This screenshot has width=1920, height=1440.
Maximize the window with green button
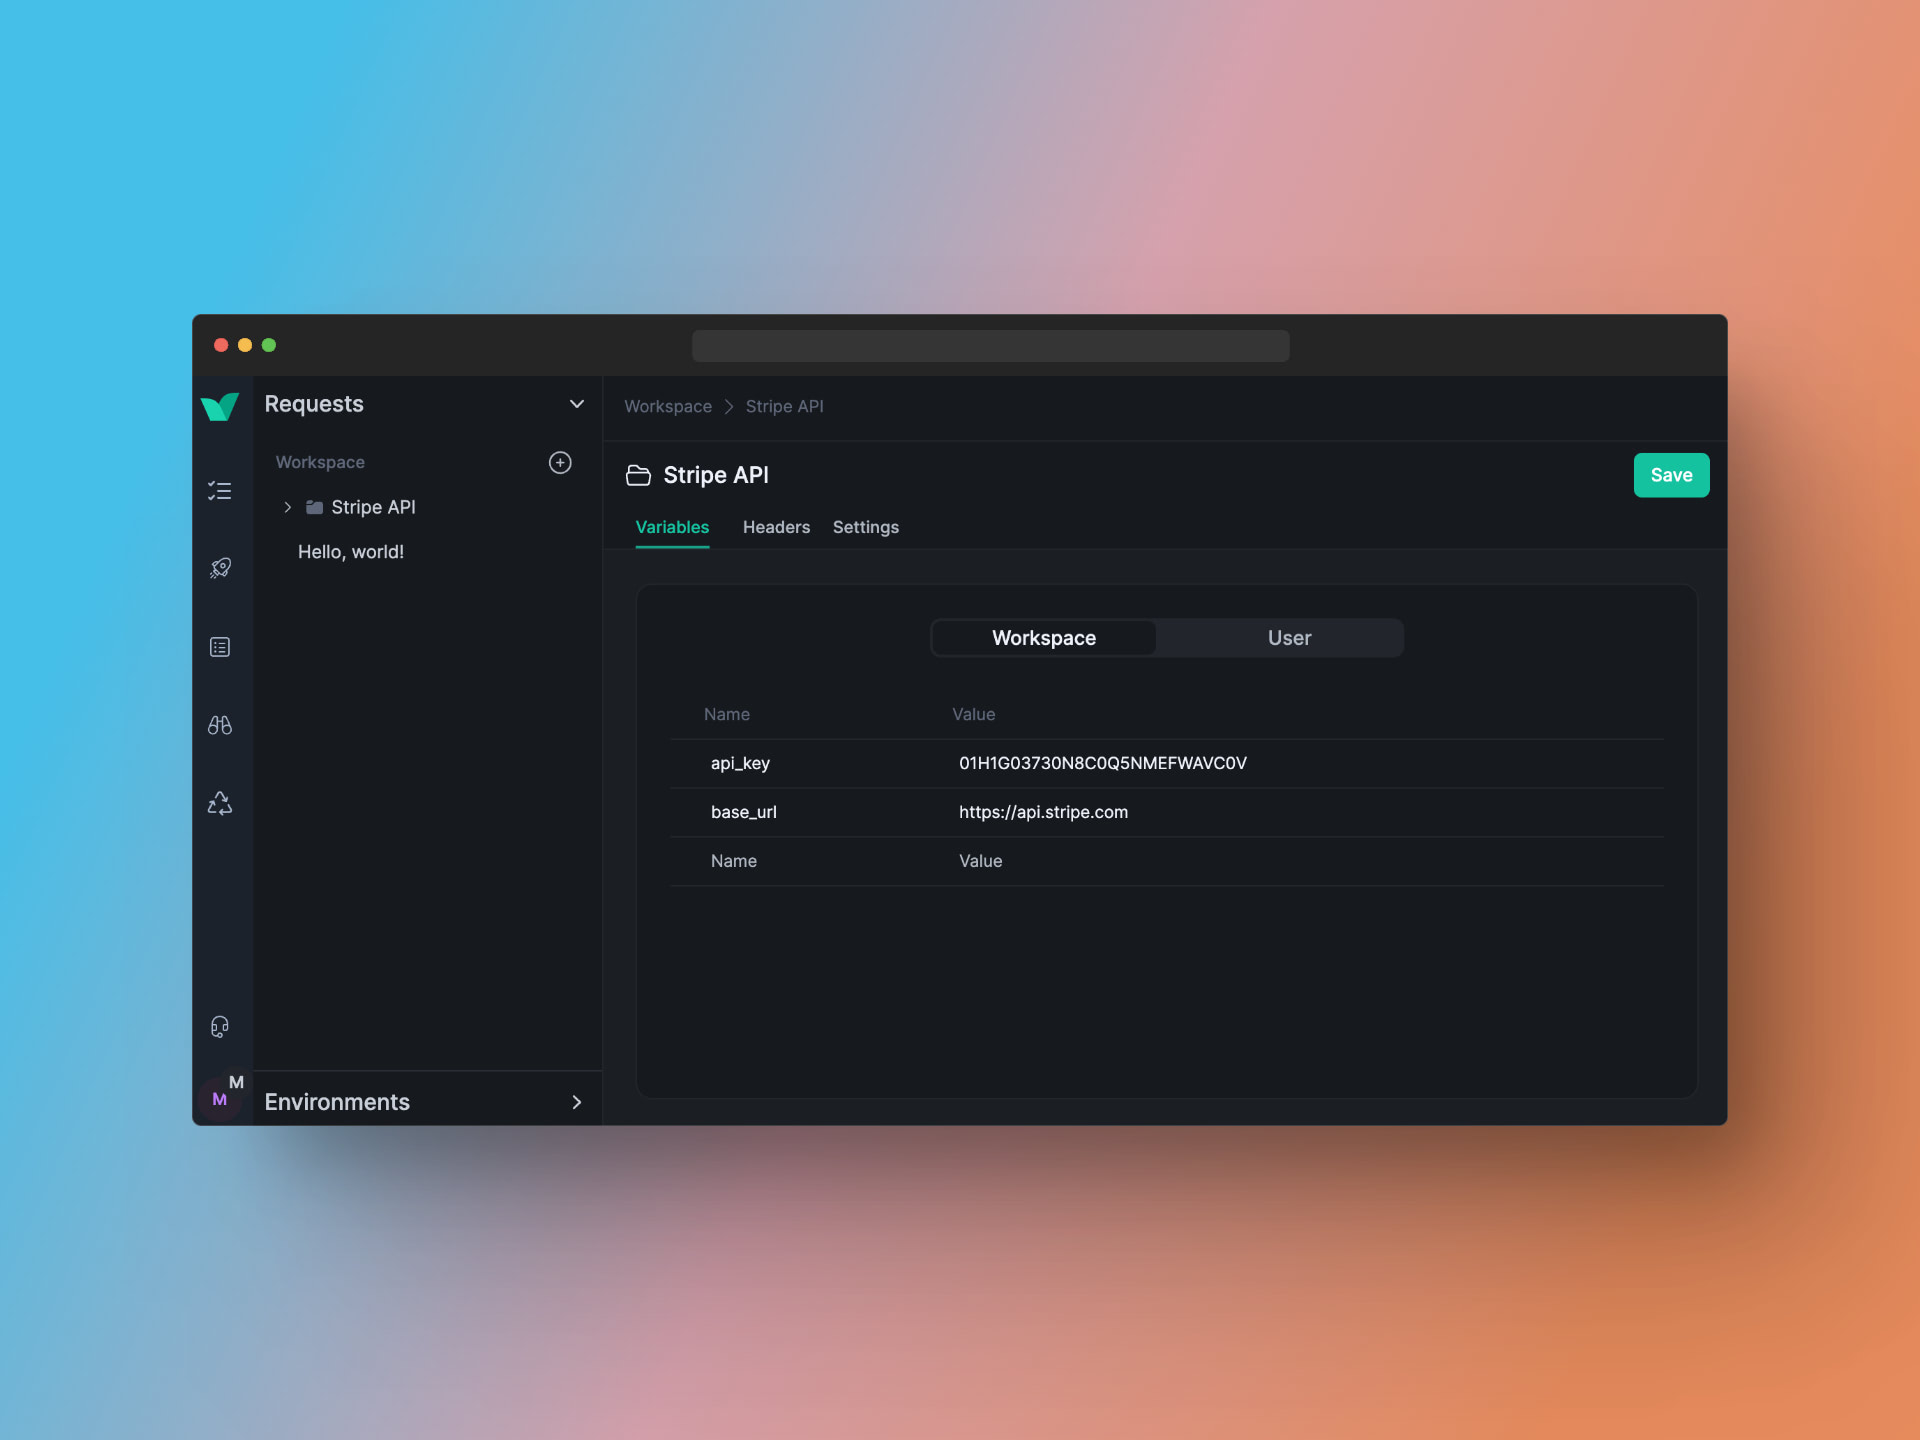[x=269, y=345]
